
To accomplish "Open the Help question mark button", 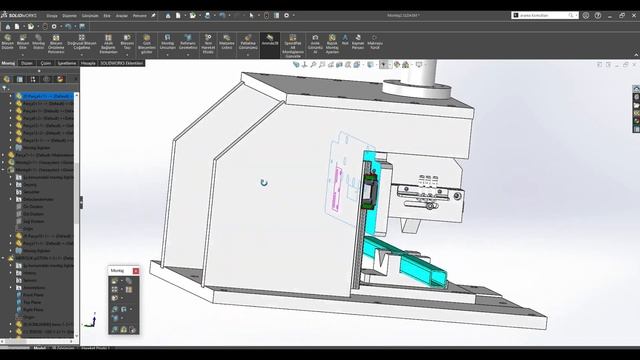I will [598, 16].
